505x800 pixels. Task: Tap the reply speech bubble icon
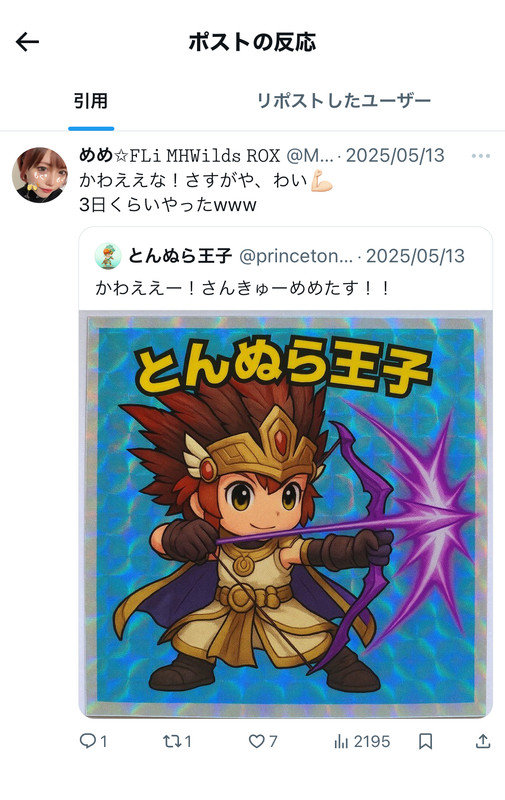88,741
